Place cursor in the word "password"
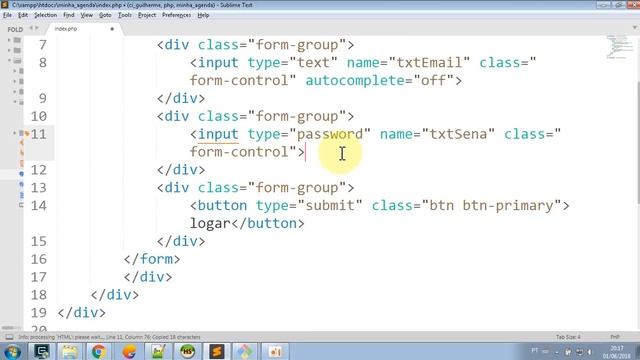Screen dimensions: 640x360 pyautogui.click(x=330, y=134)
